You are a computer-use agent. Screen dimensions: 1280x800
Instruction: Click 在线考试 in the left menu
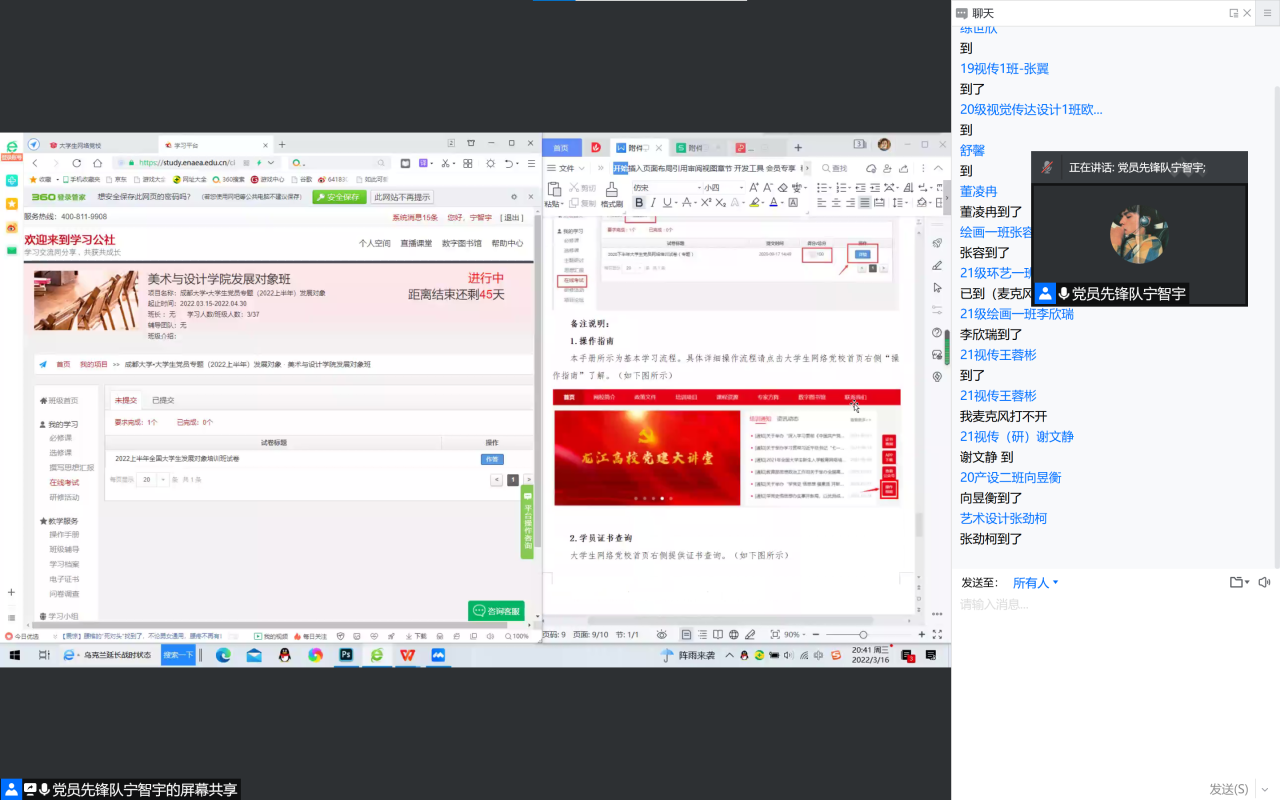[64, 482]
